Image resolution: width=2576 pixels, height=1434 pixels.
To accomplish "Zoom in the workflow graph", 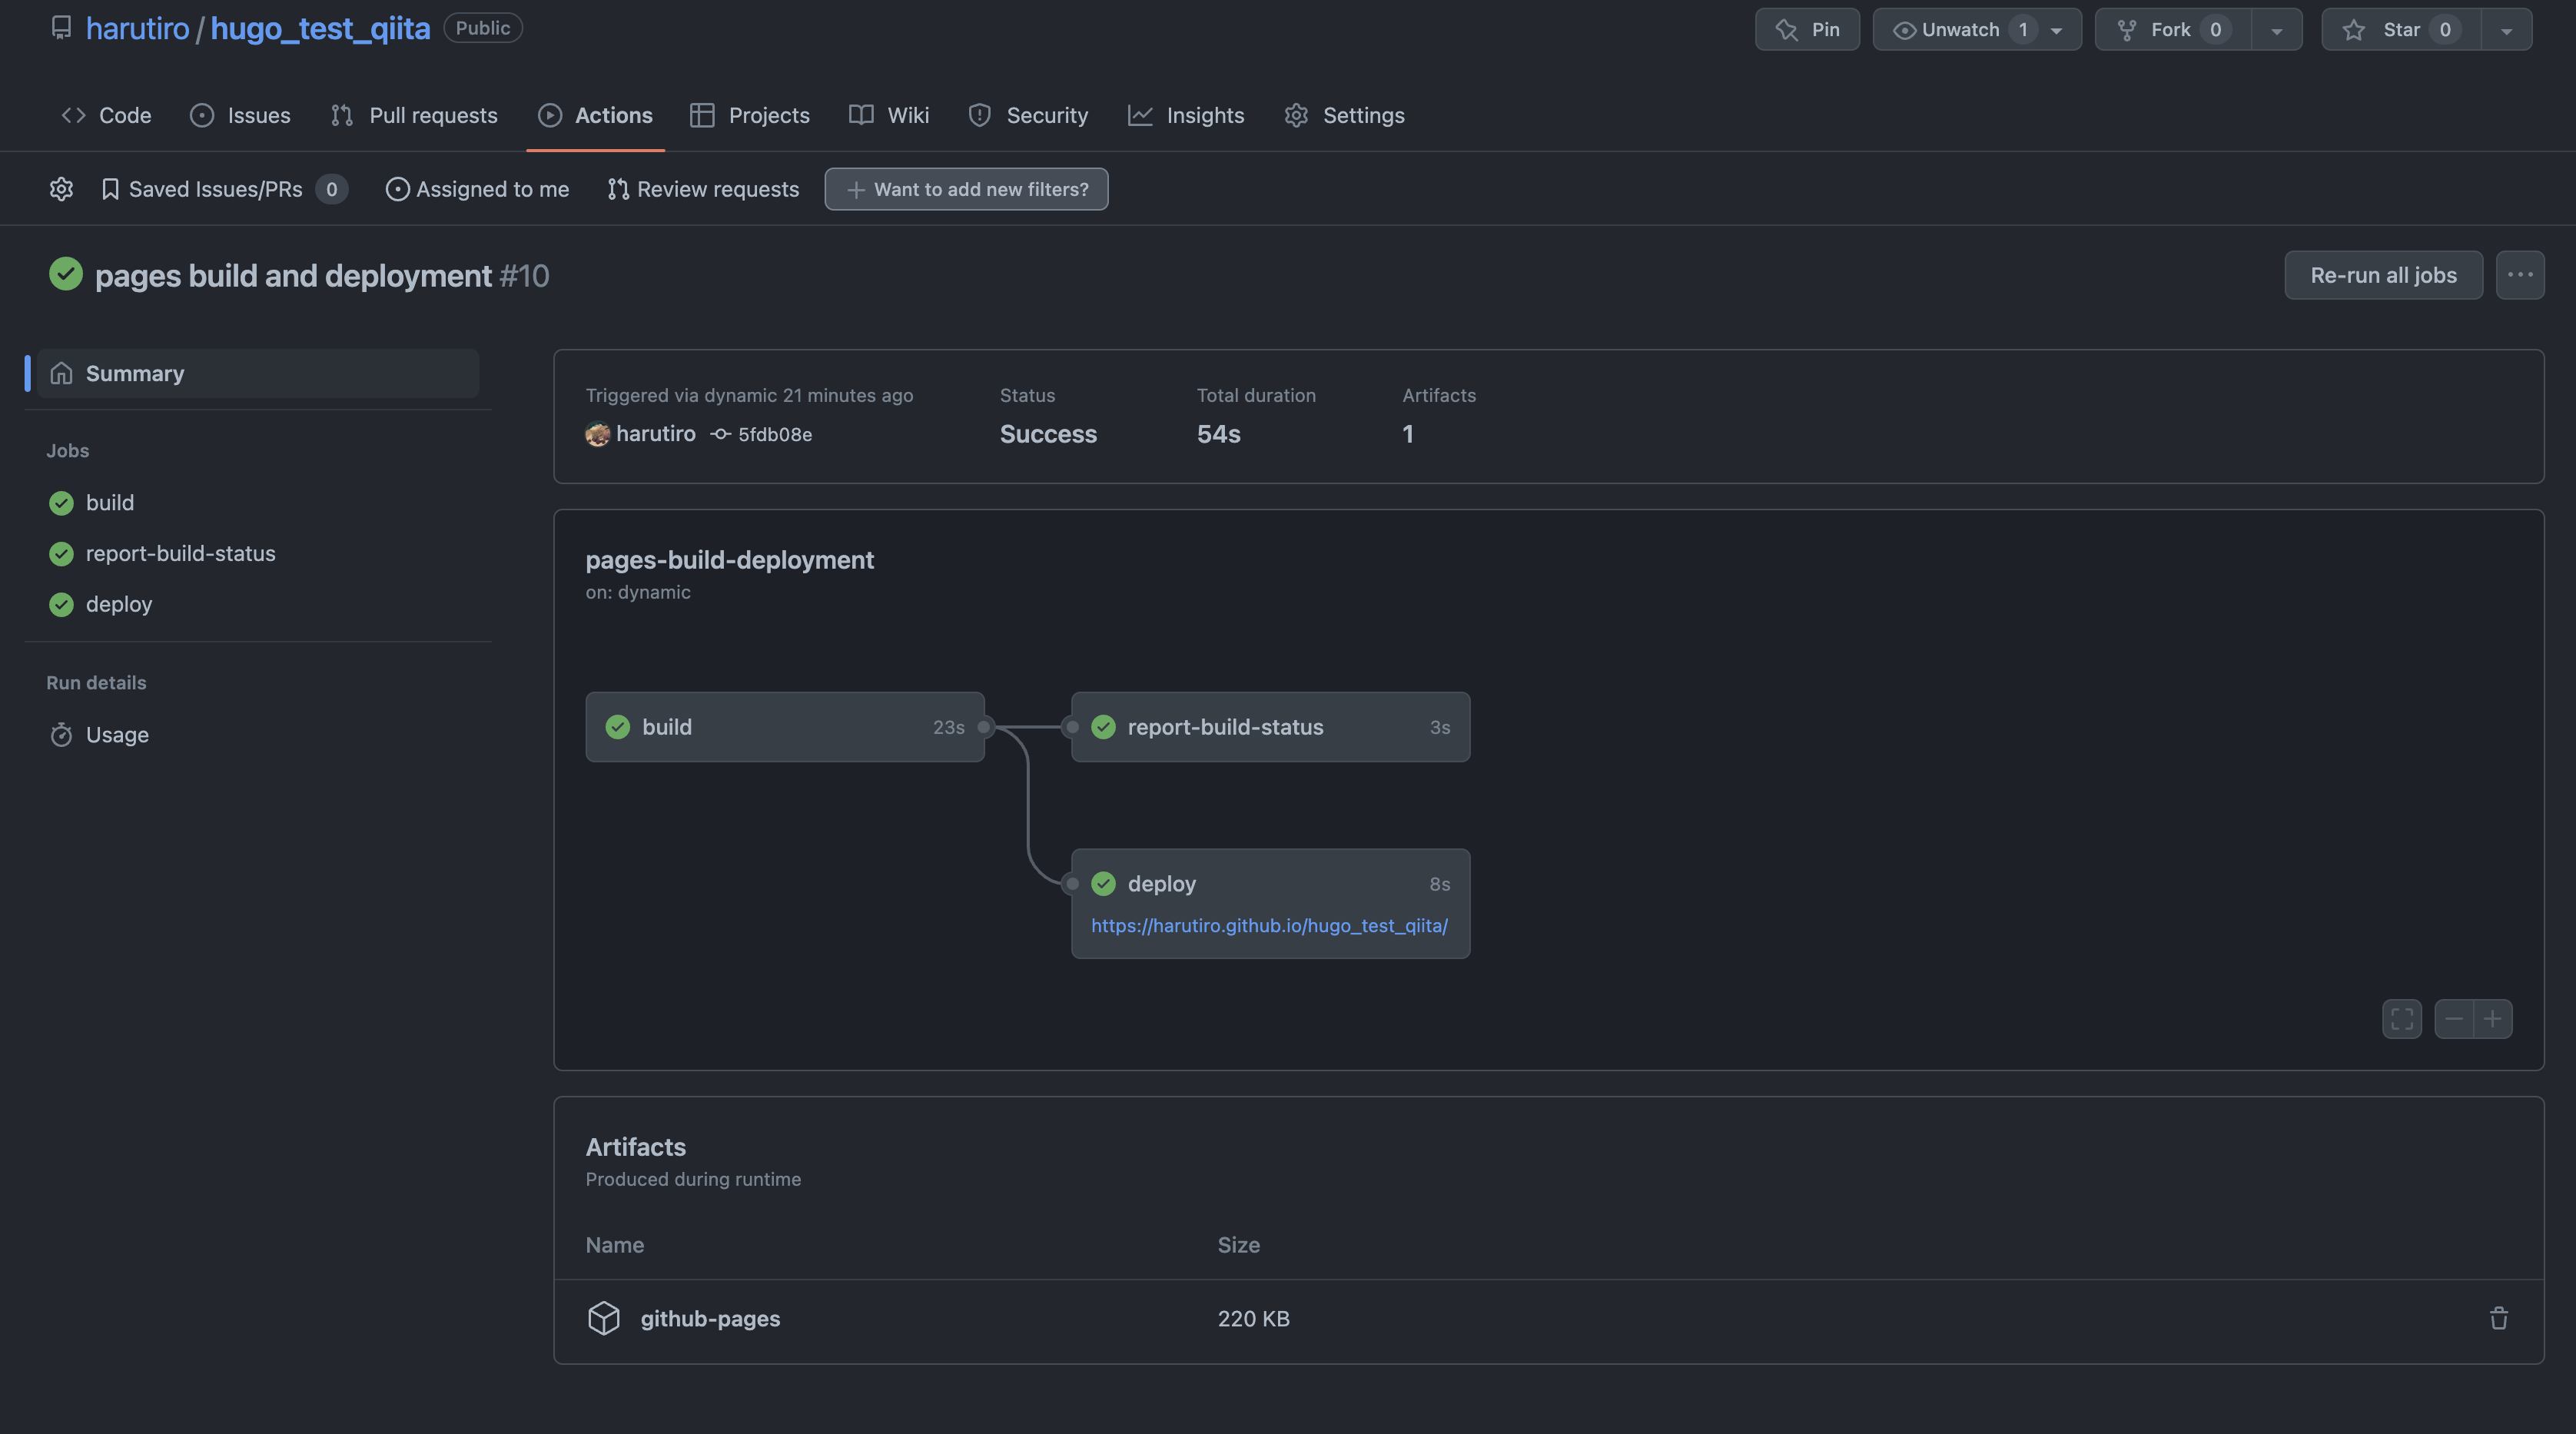I will coord(2492,1019).
